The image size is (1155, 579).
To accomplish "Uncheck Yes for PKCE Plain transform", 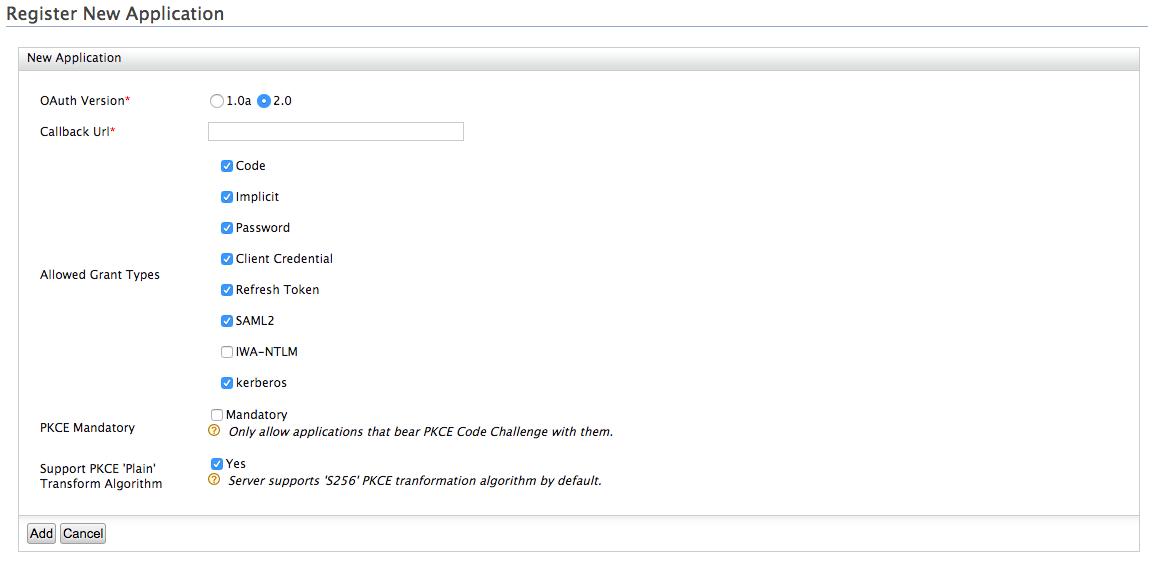I will coord(217,464).
